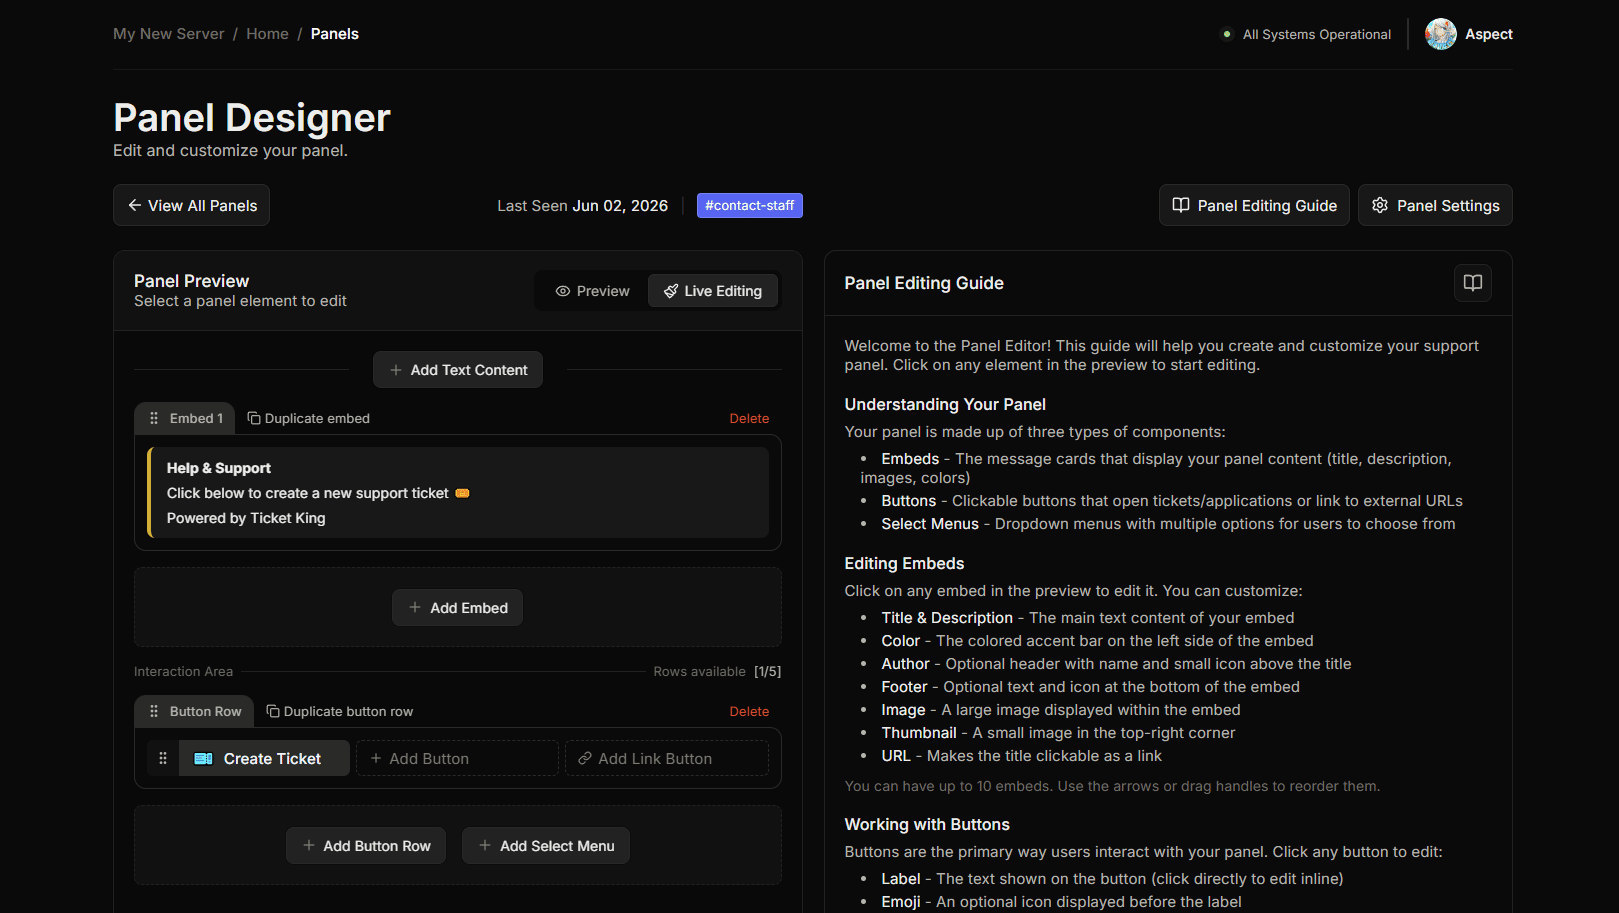
Task: Click Add Text Content
Action: click(458, 370)
